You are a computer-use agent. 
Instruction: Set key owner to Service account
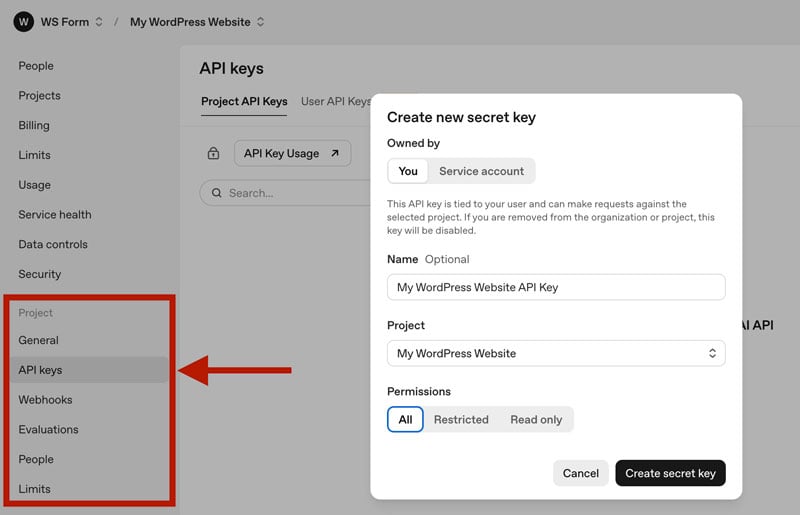pyautogui.click(x=481, y=171)
